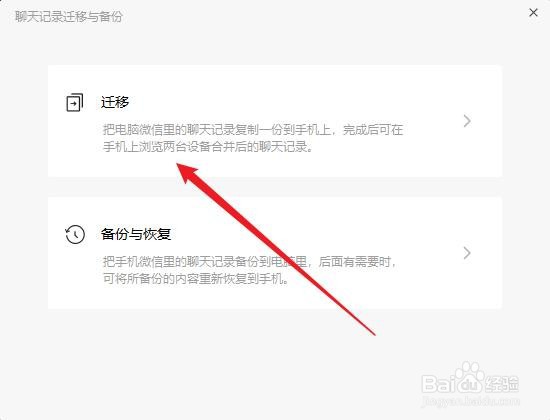Click the red arrow's pointed head
550x420 pixels.
[x=186, y=172]
